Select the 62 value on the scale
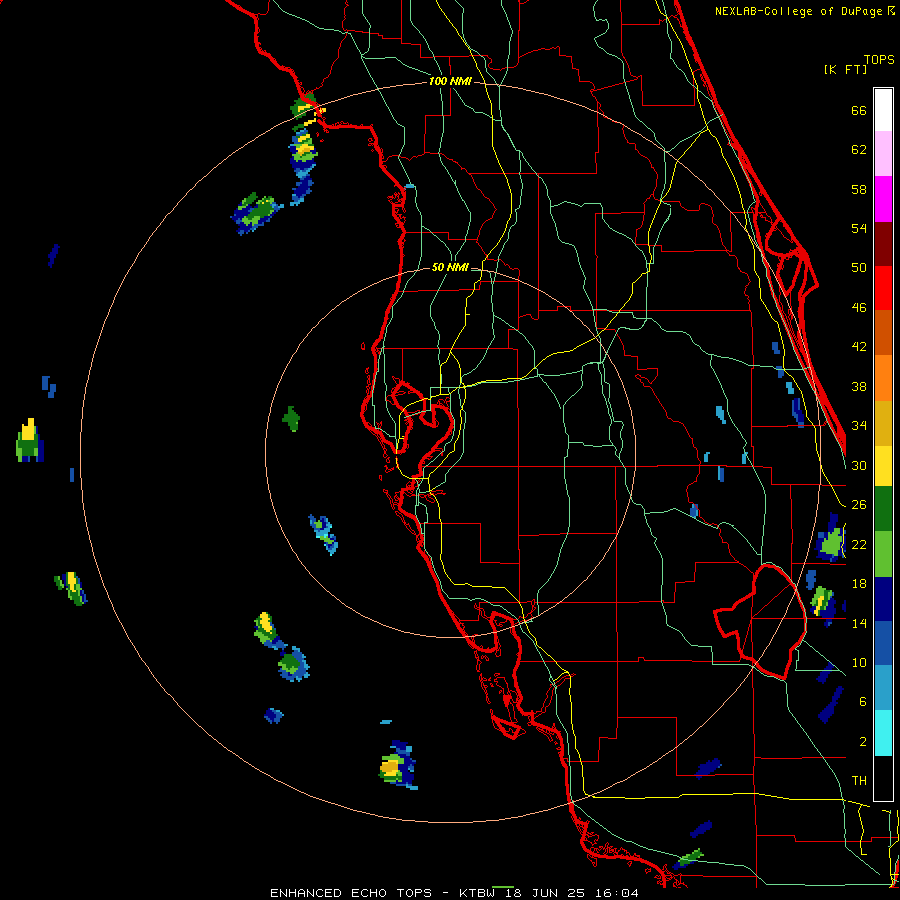900x900 pixels. point(859,149)
